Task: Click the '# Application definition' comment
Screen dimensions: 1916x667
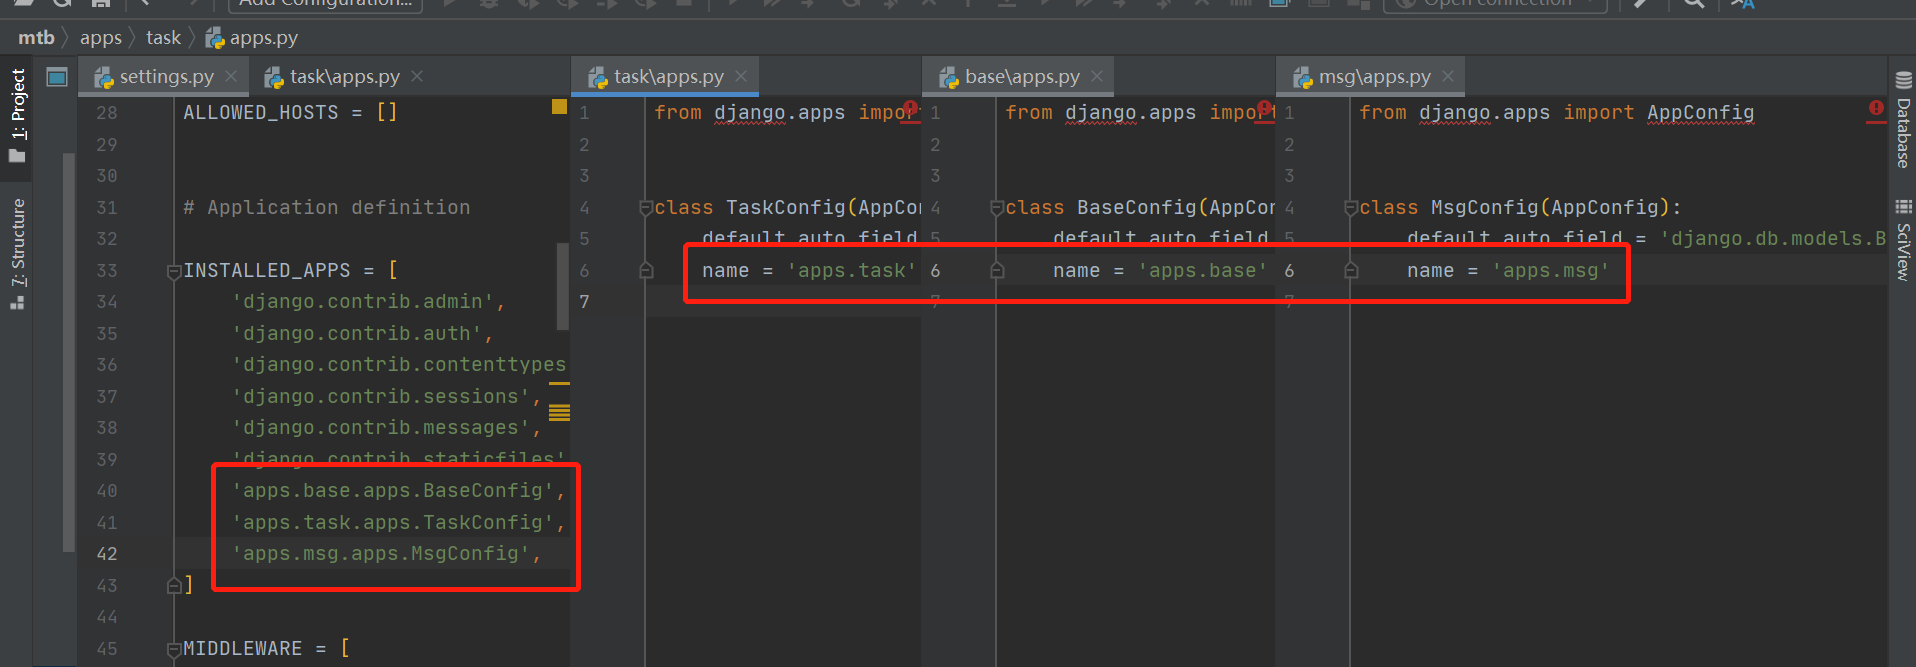Action: point(327,208)
